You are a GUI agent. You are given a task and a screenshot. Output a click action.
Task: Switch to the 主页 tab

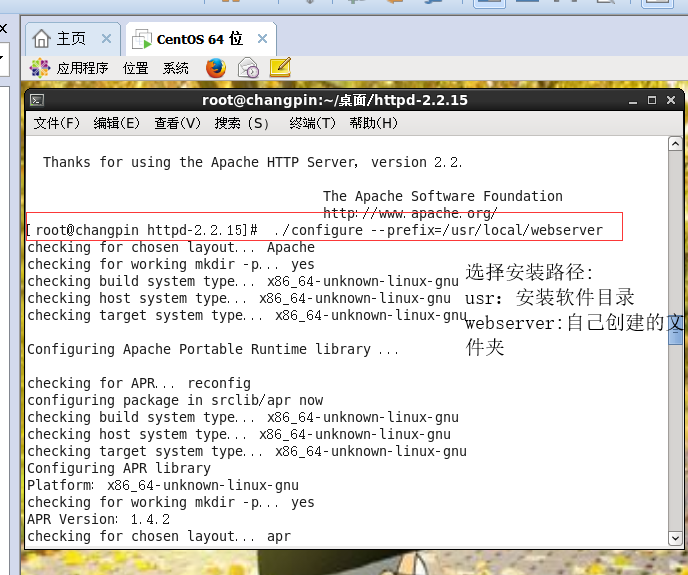[x=73, y=39]
